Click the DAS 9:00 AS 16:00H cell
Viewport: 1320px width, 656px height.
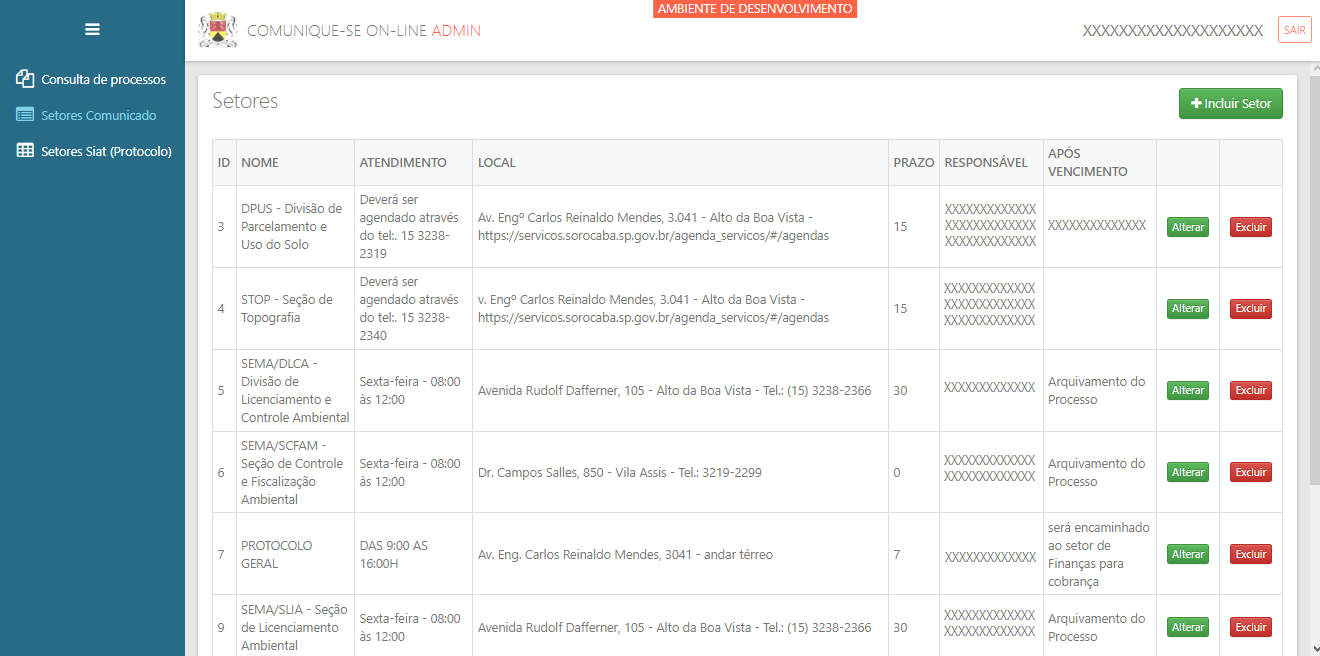[x=414, y=554]
